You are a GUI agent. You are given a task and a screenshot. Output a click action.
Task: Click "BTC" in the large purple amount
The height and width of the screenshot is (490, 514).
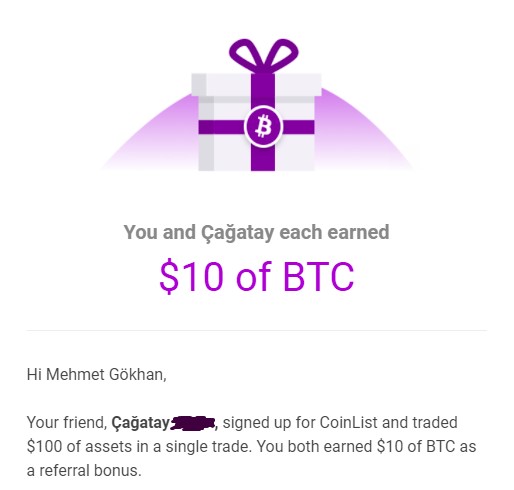tap(318, 277)
